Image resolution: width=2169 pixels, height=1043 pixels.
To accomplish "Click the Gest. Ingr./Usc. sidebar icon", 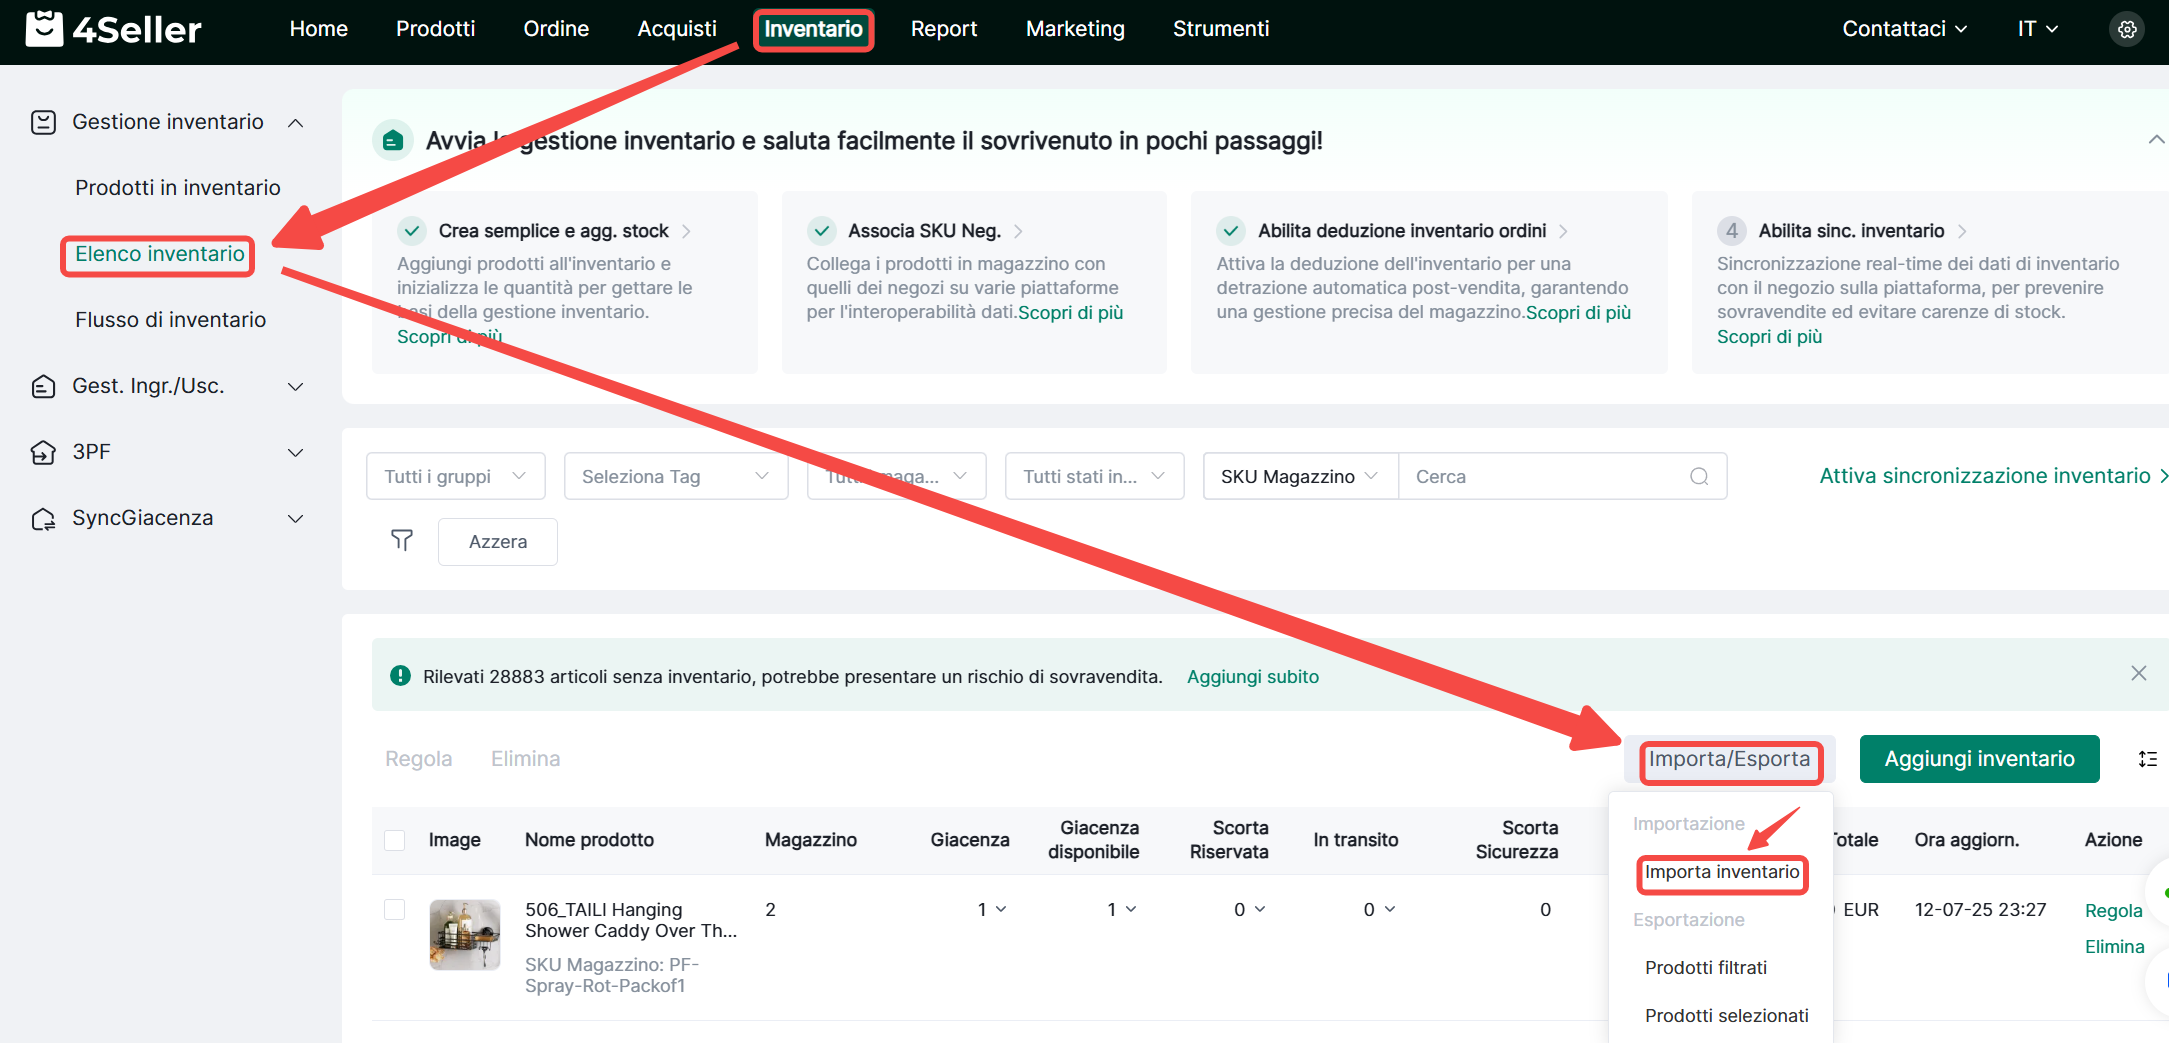I will coord(43,387).
